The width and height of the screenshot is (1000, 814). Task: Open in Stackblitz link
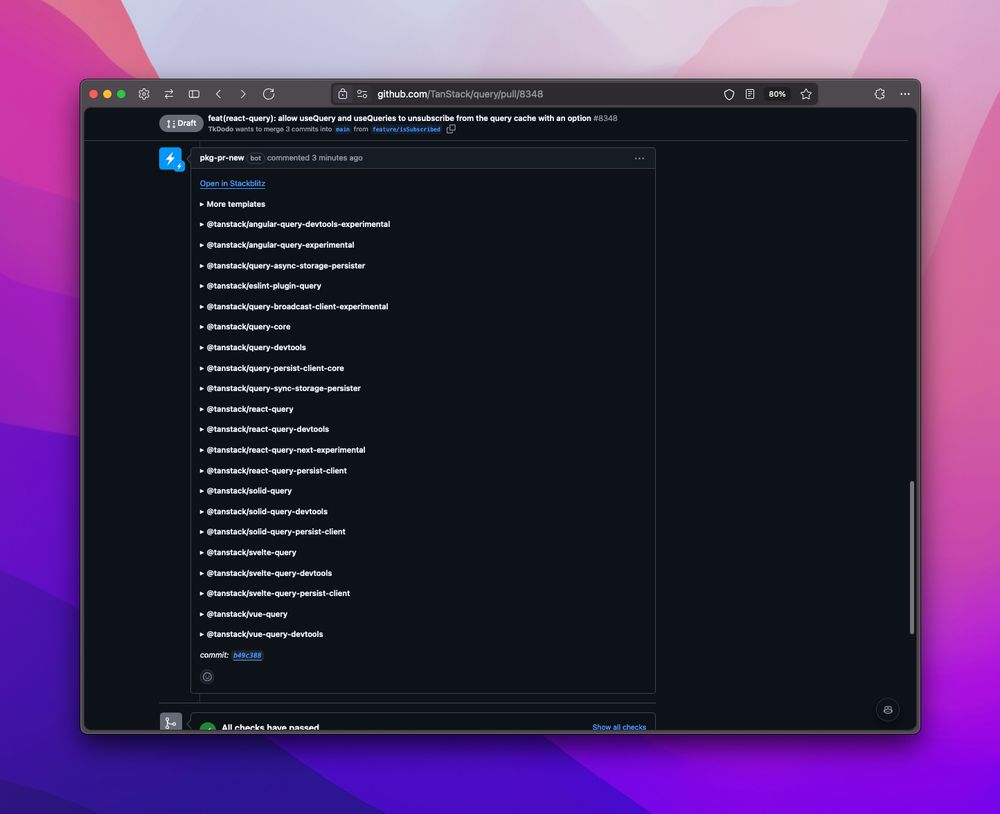coord(232,183)
